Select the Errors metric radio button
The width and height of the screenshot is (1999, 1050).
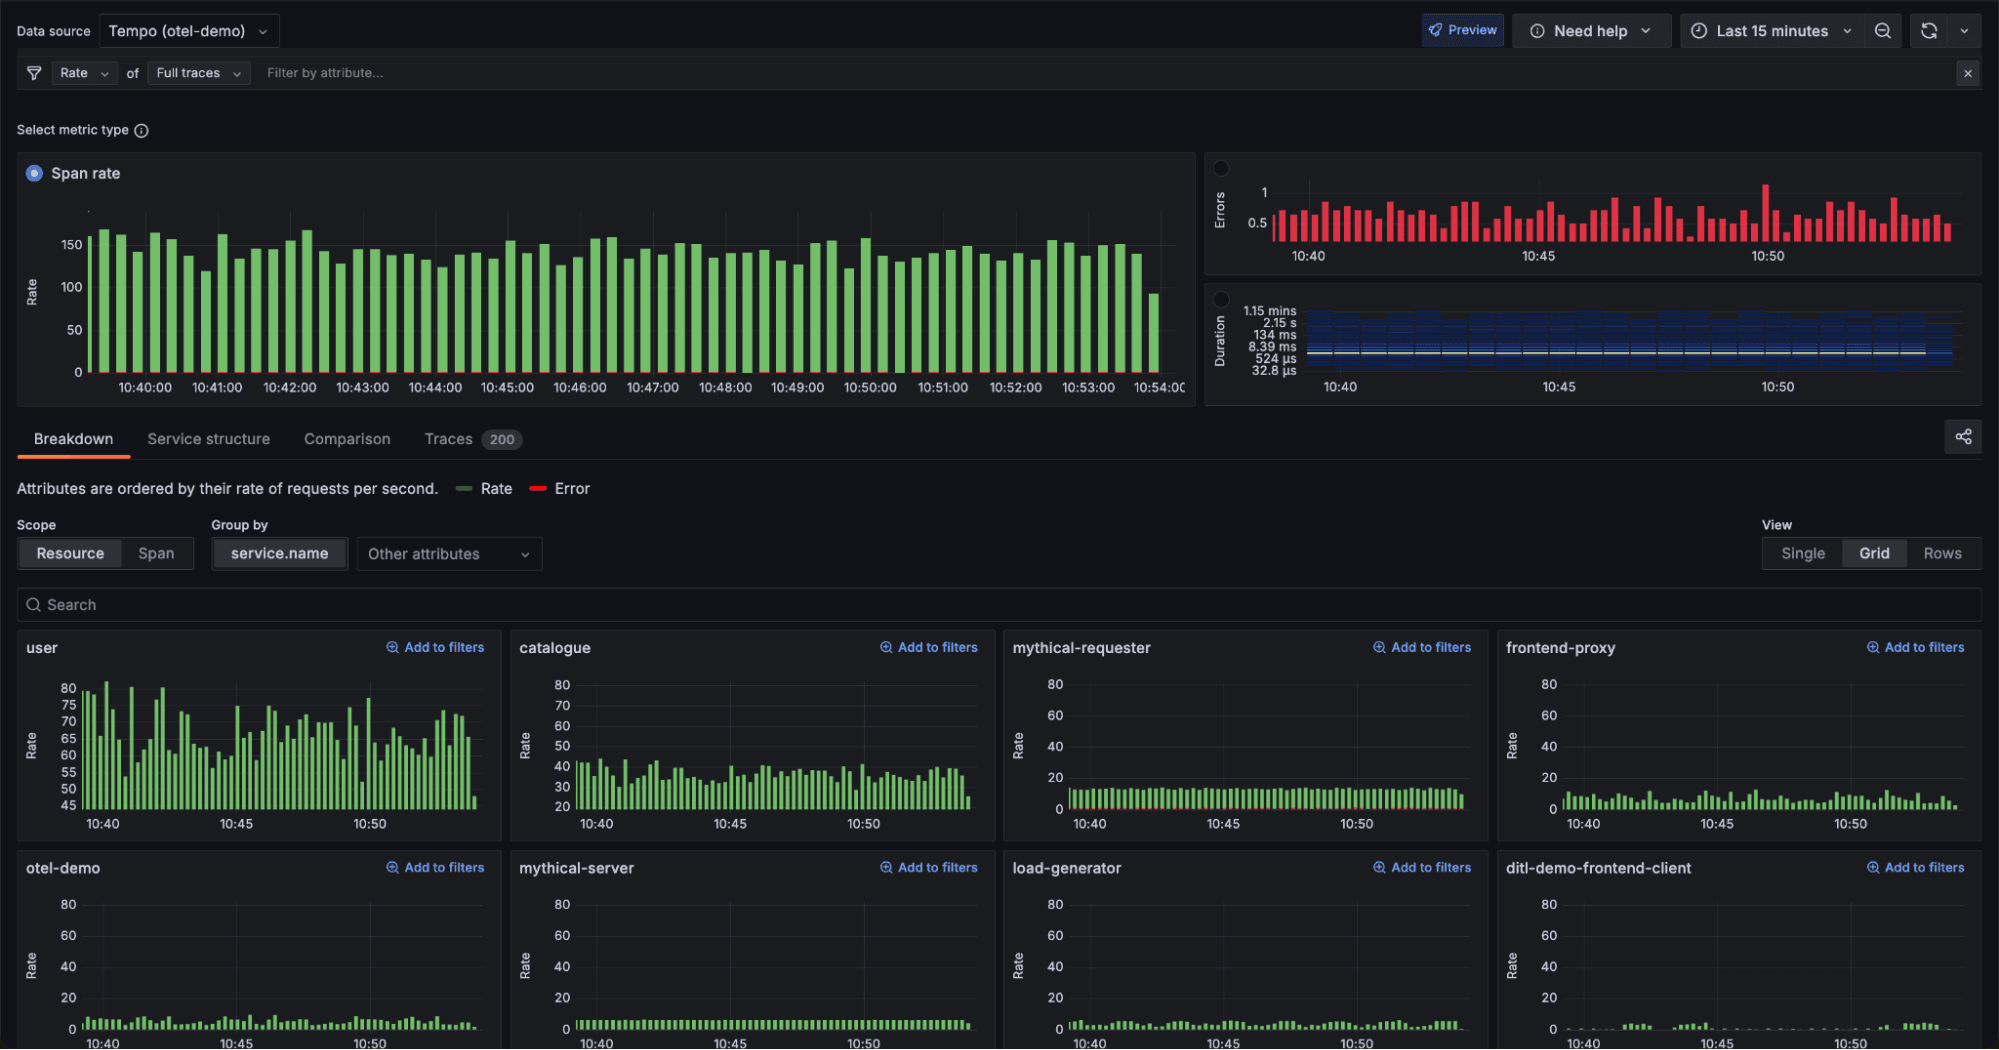1220,168
